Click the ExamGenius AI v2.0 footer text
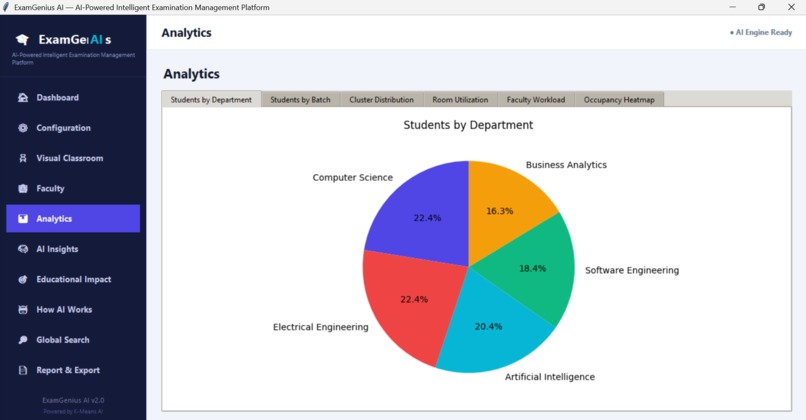Screen dimensions: 806x420 point(73,400)
